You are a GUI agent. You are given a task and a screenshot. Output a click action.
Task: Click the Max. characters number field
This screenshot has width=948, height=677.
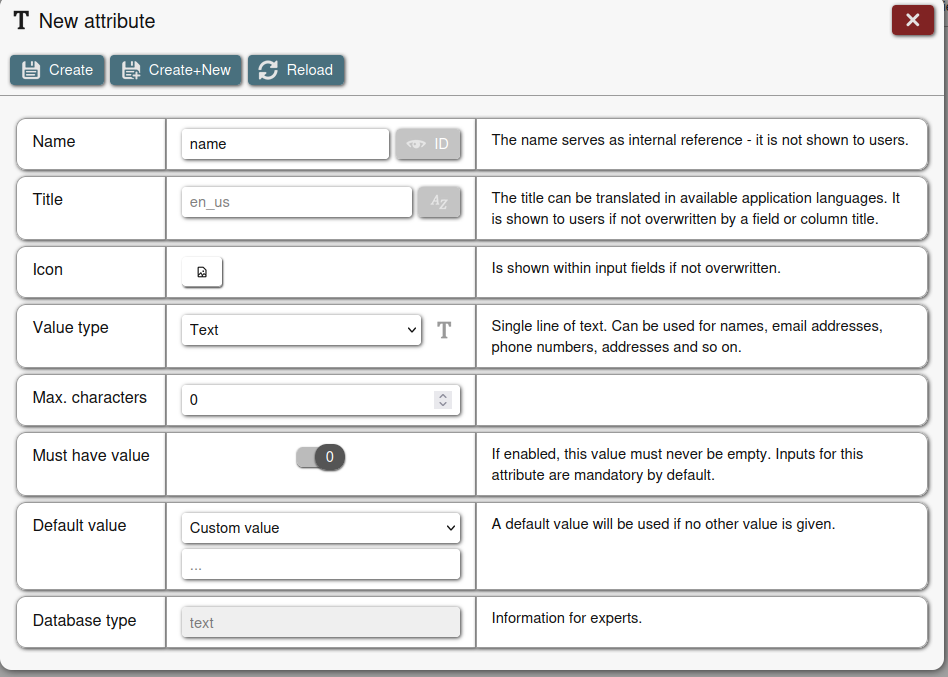pos(305,400)
